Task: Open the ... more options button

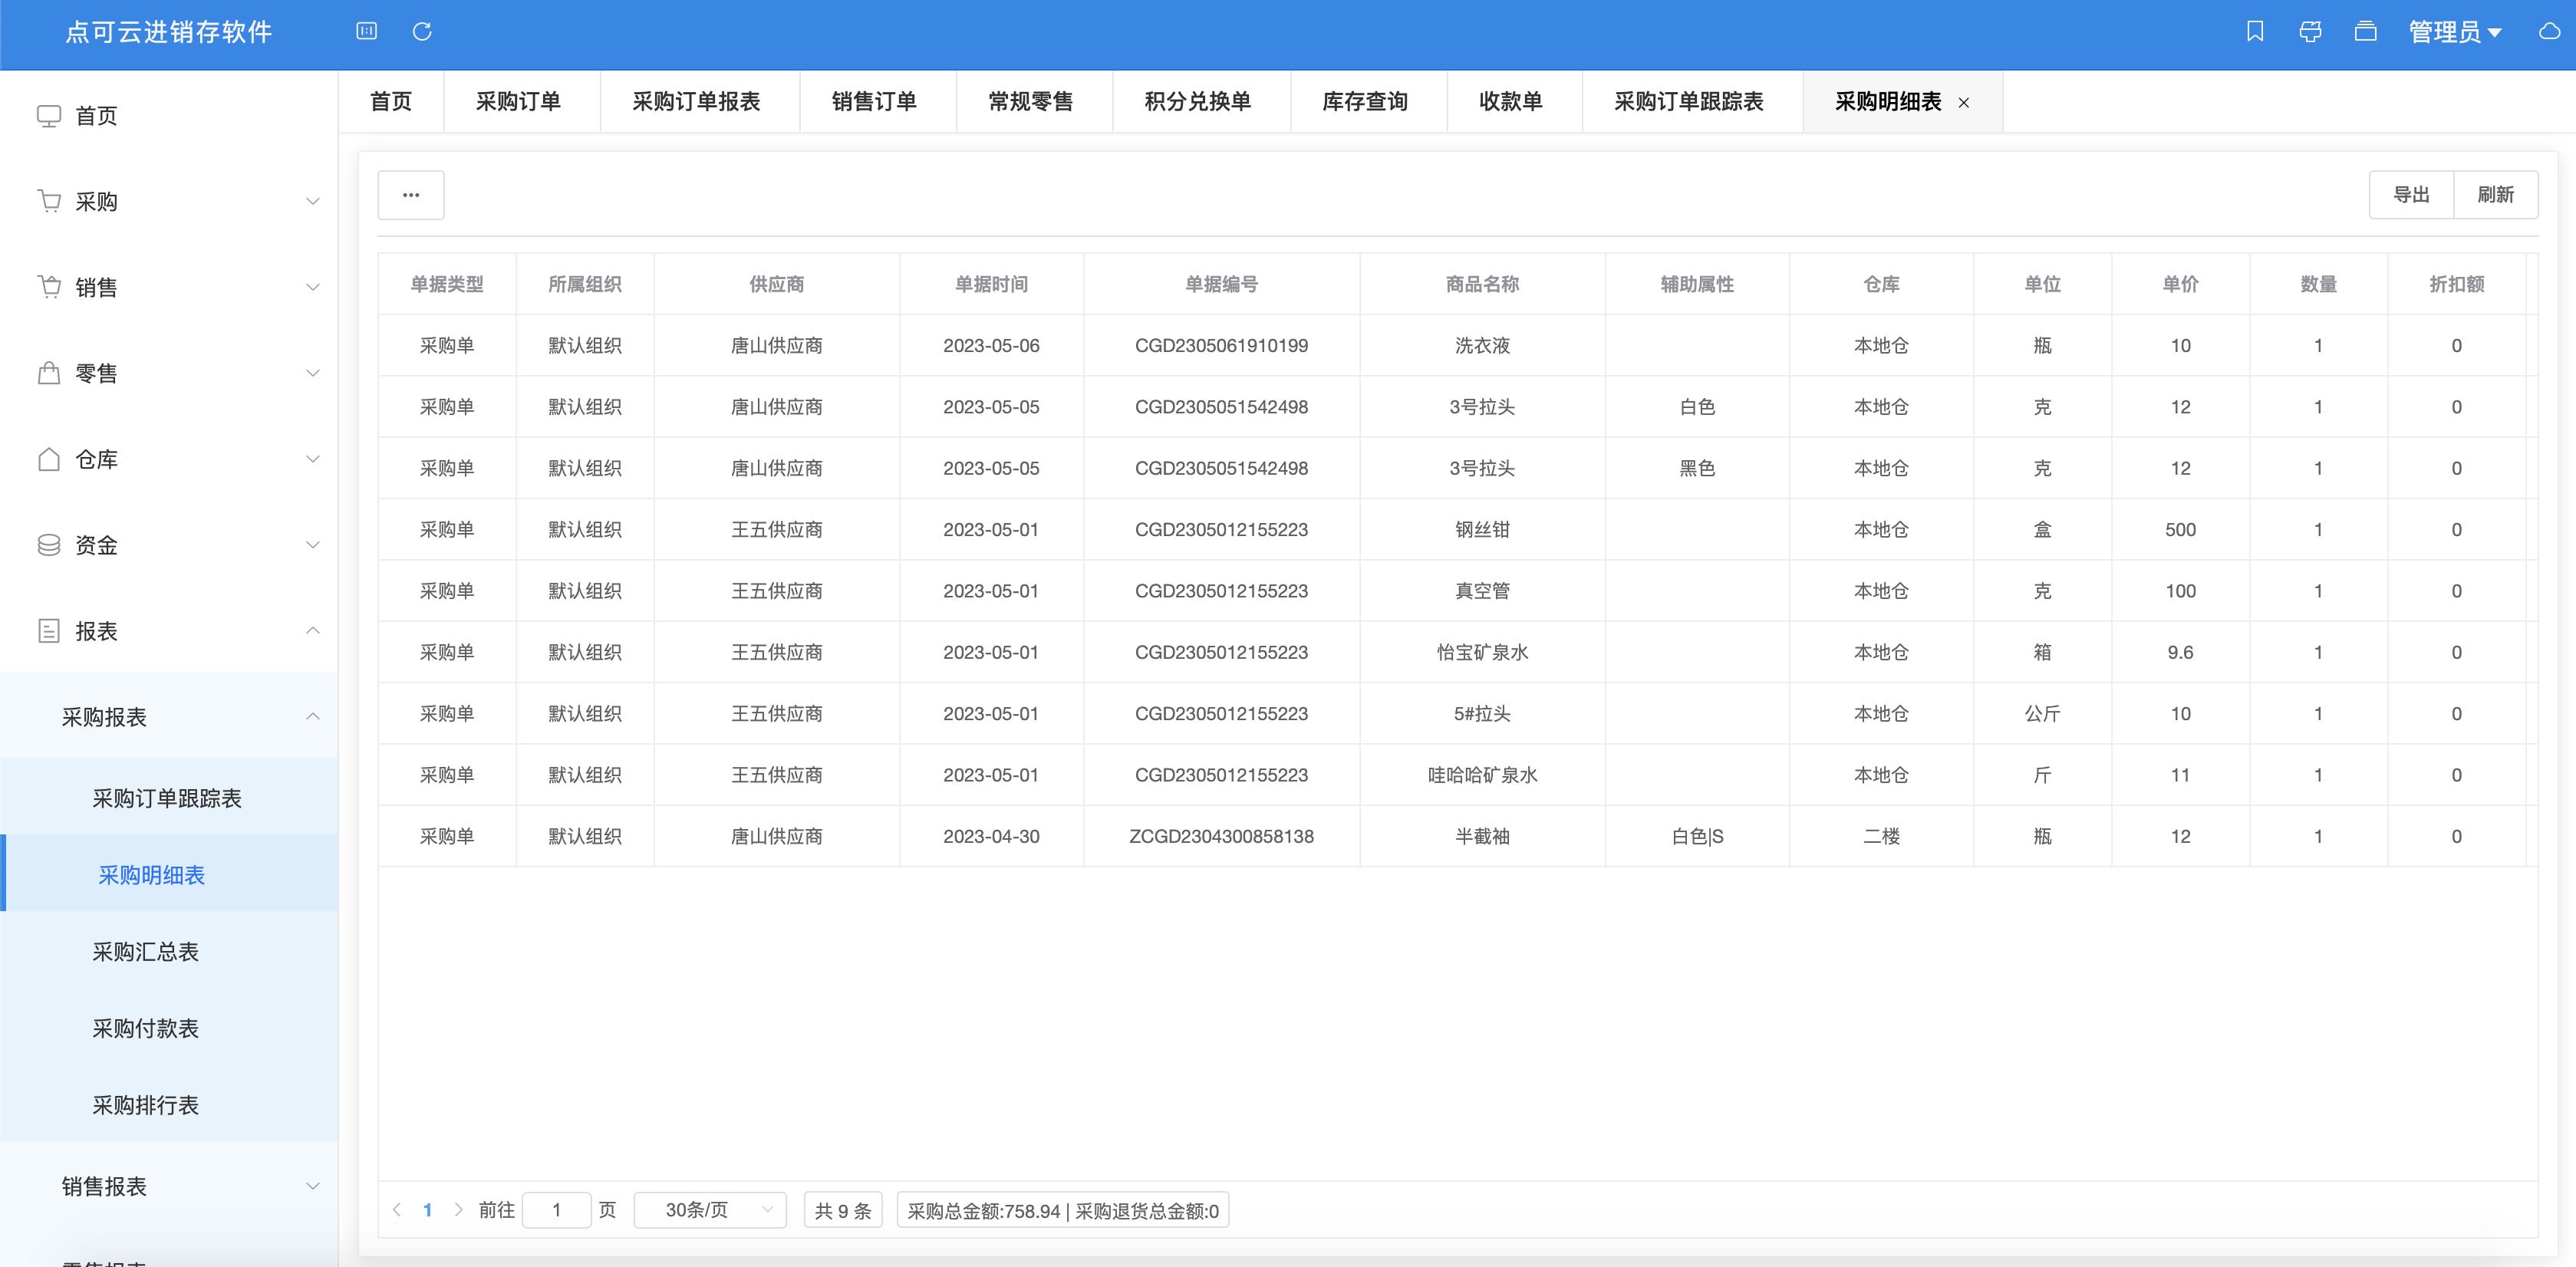Action: tap(410, 194)
